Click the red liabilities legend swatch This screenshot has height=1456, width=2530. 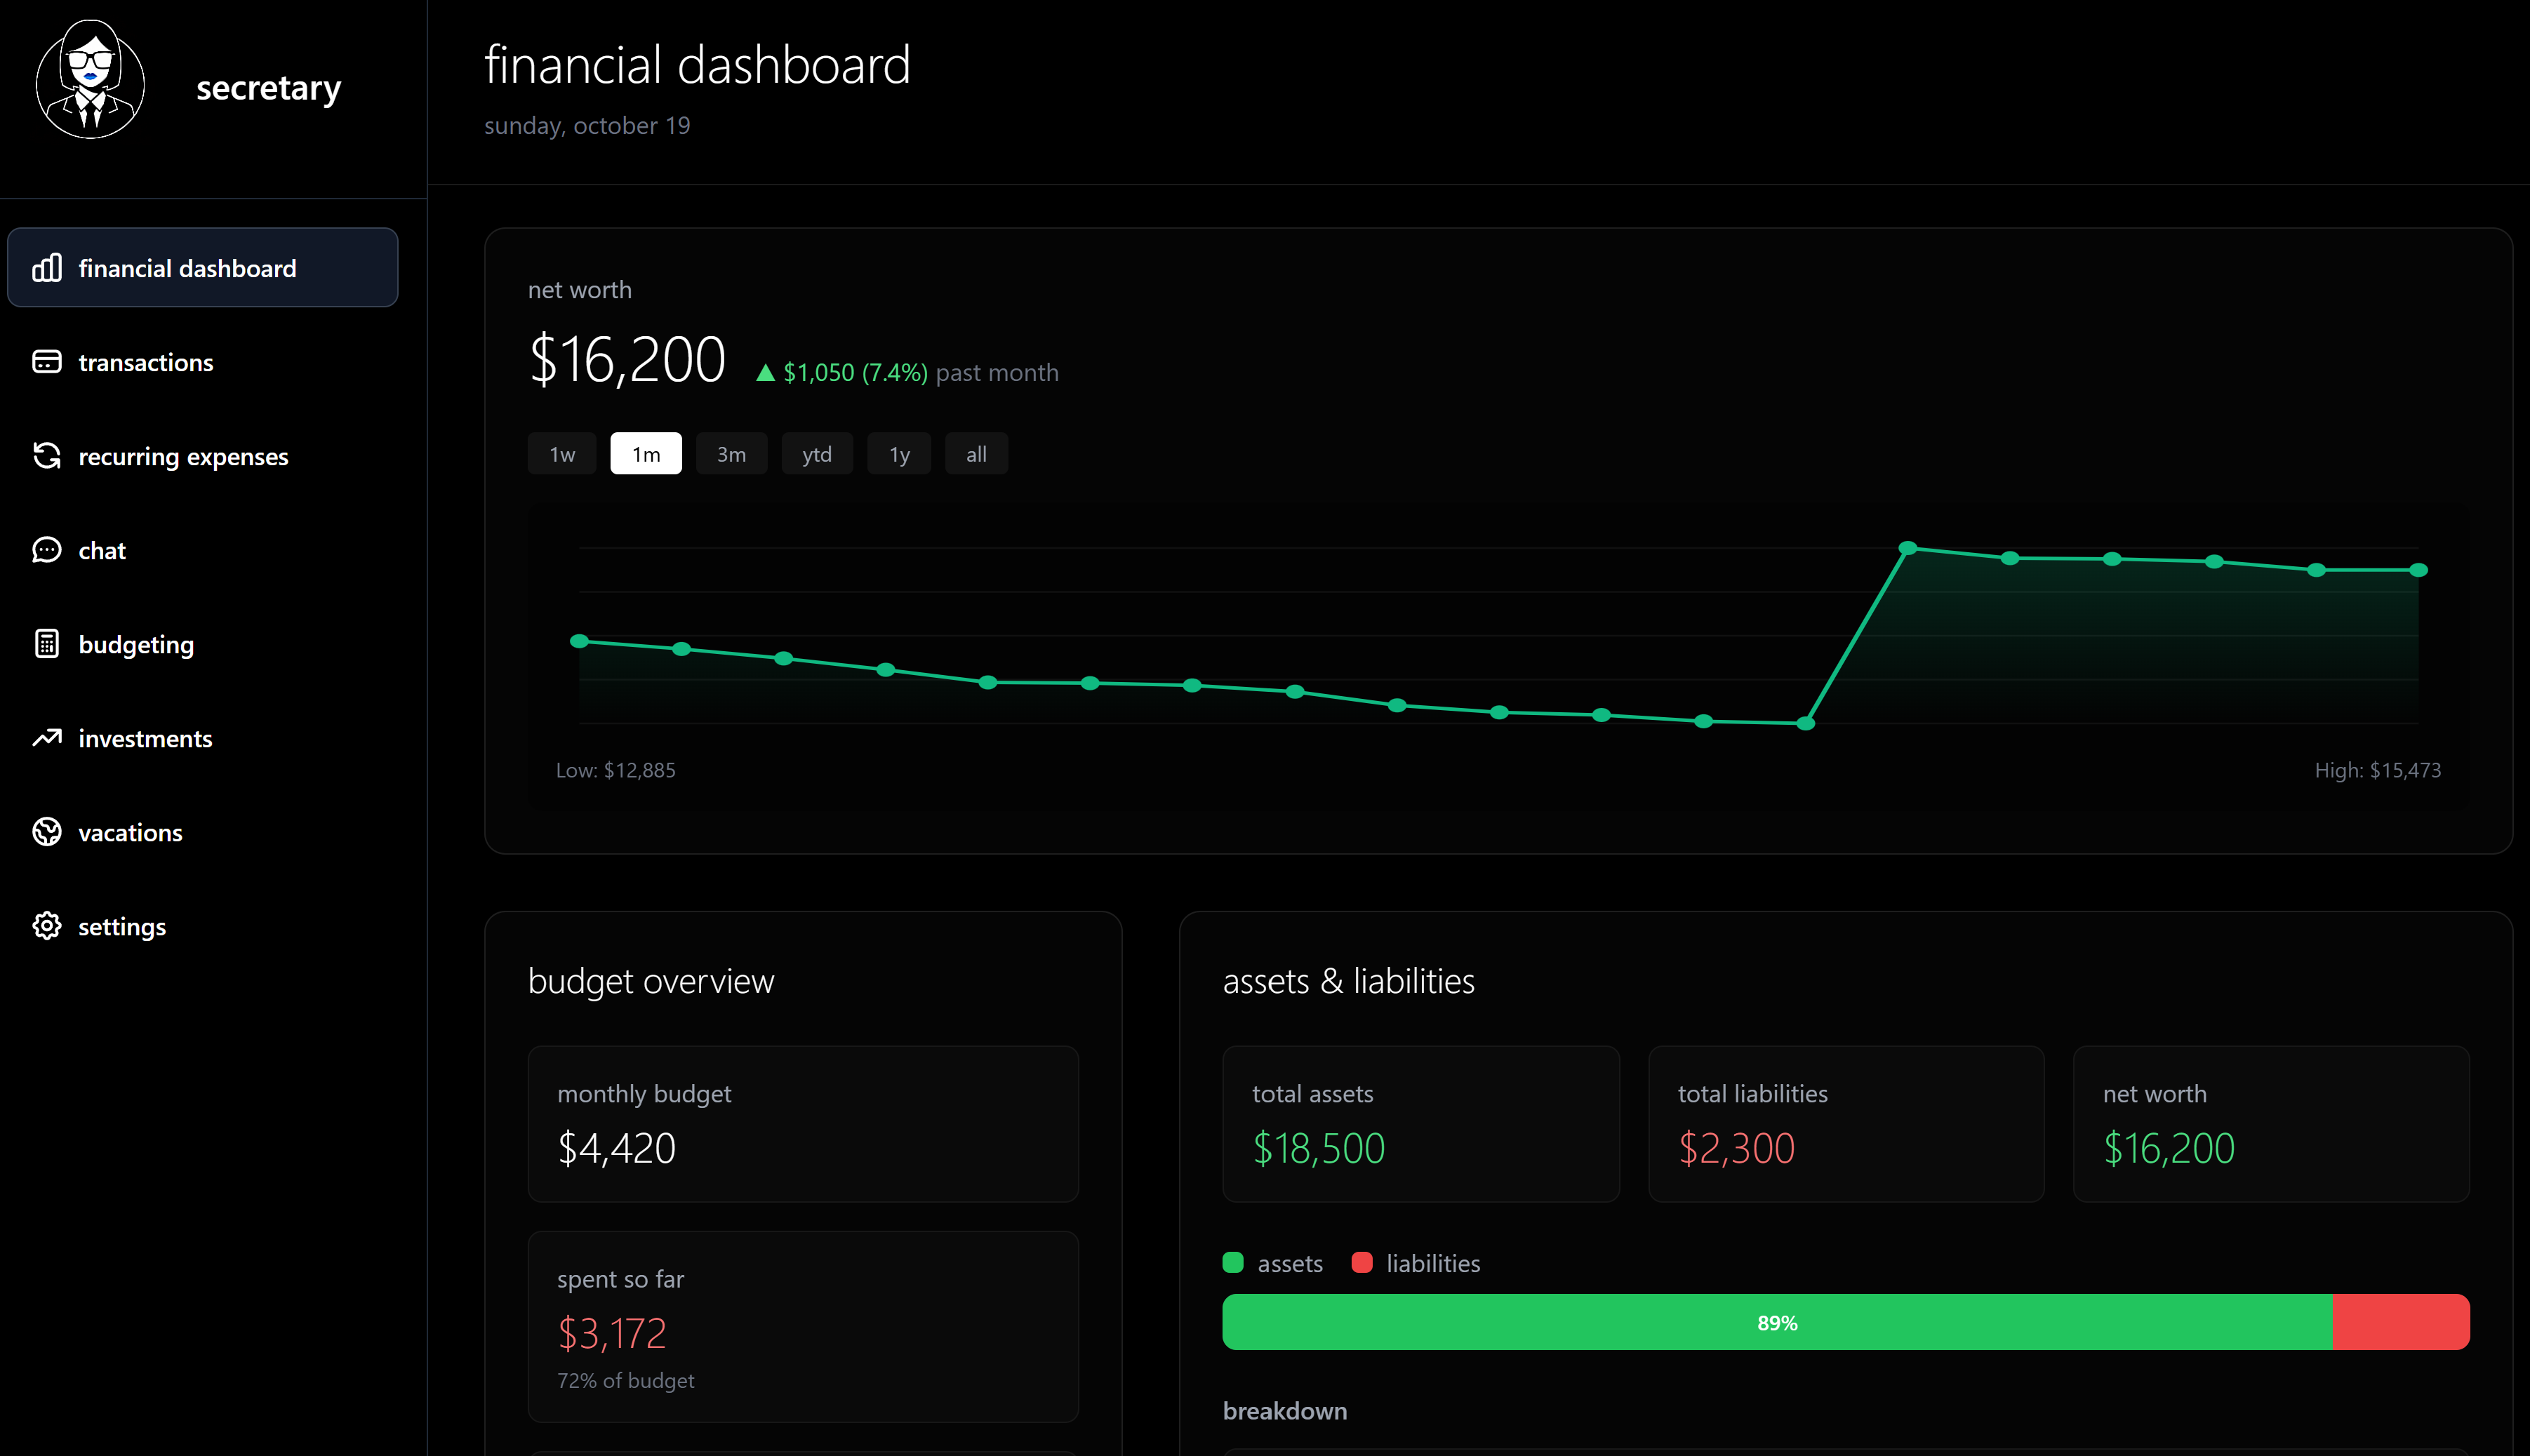(x=1361, y=1263)
